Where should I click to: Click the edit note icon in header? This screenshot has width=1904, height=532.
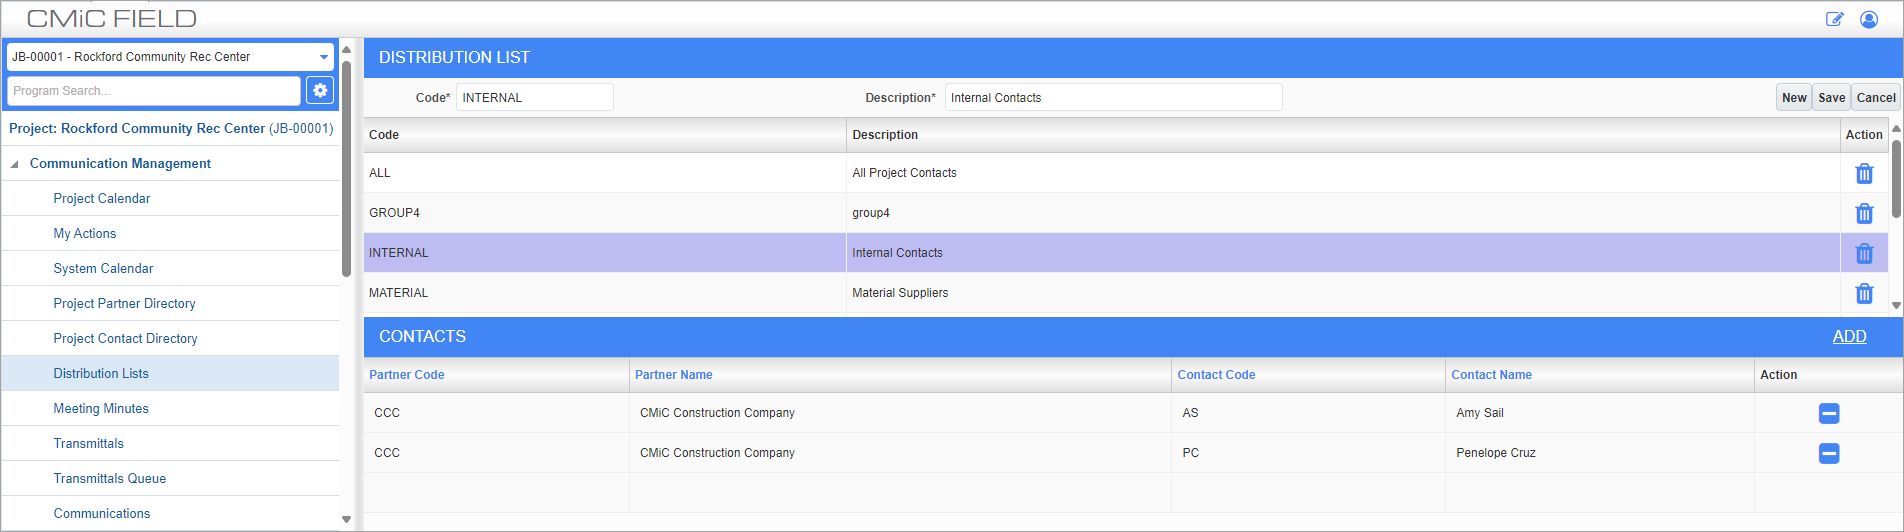pos(1834,19)
